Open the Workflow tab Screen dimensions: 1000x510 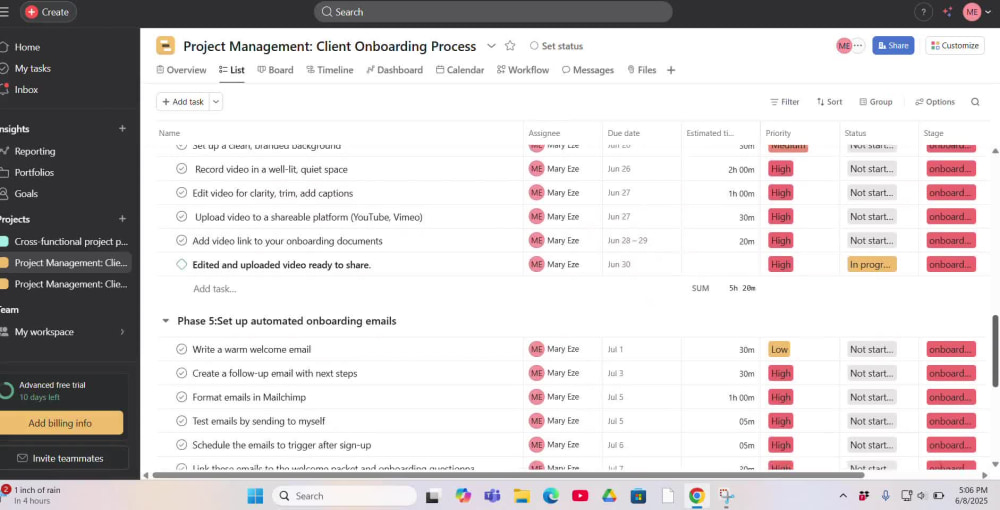(x=523, y=70)
